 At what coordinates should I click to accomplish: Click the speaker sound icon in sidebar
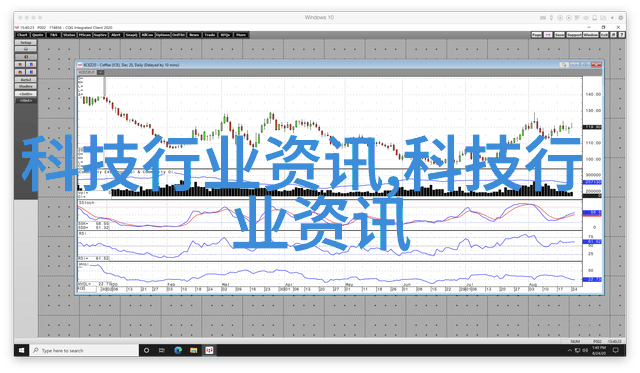[x=26, y=57]
